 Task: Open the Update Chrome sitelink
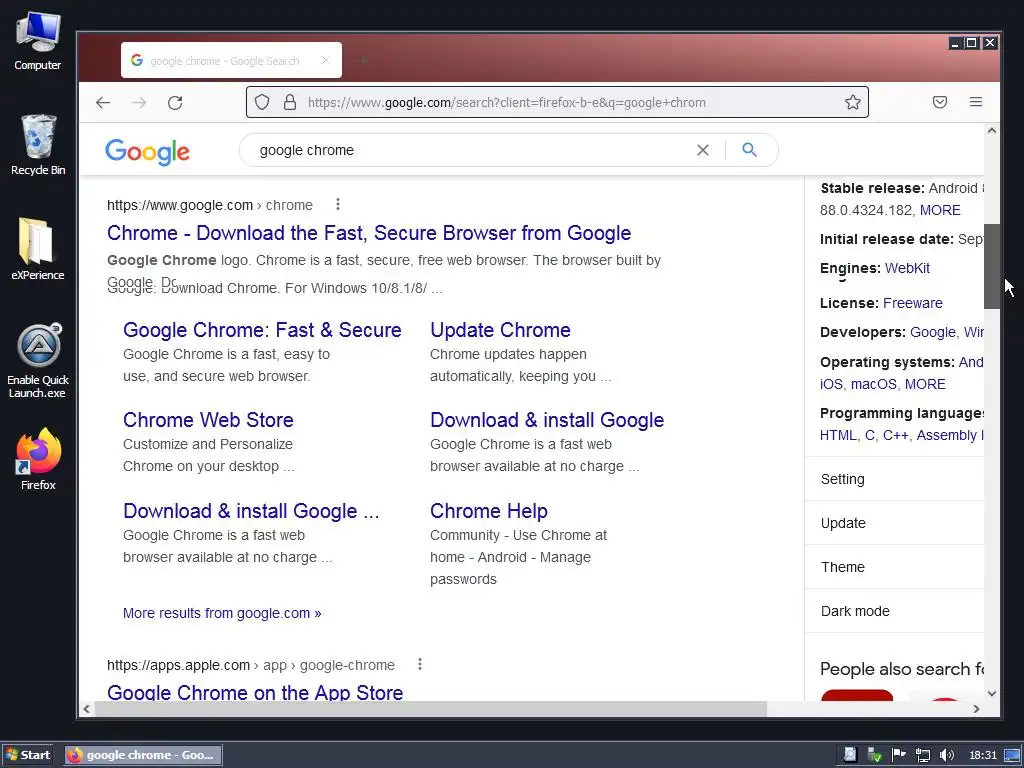tap(500, 330)
